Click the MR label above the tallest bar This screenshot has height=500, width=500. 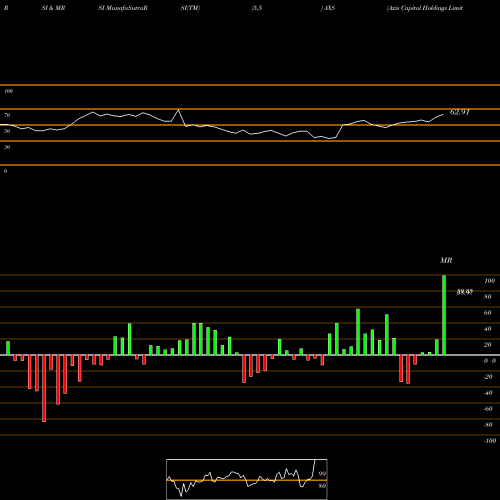pyautogui.click(x=446, y=260)
